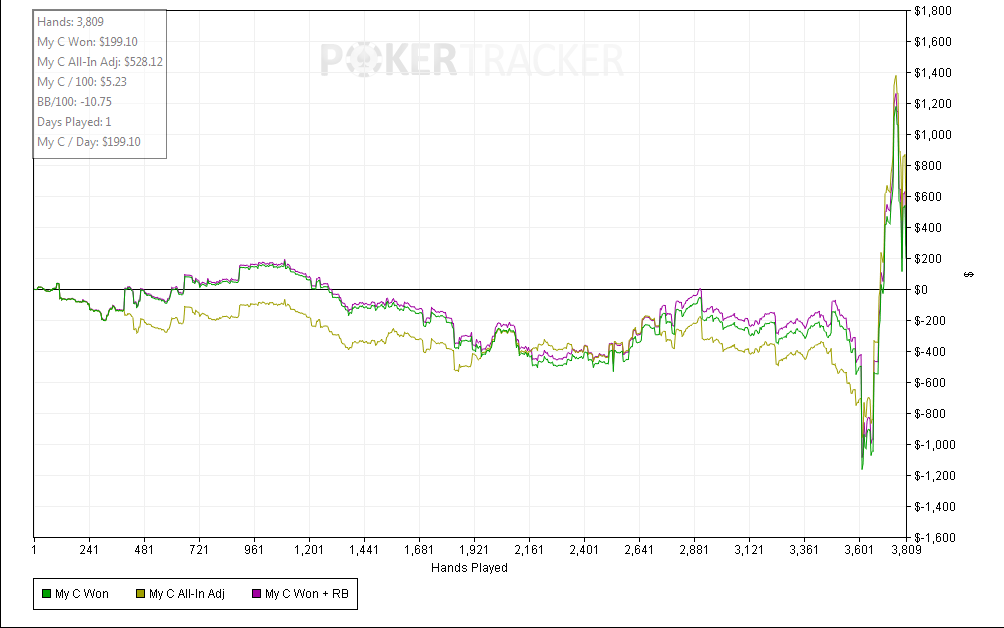1004x628 pixels.
Task: Select the 'My C Won + RB' legend label
Action: [x=307, y=594]
